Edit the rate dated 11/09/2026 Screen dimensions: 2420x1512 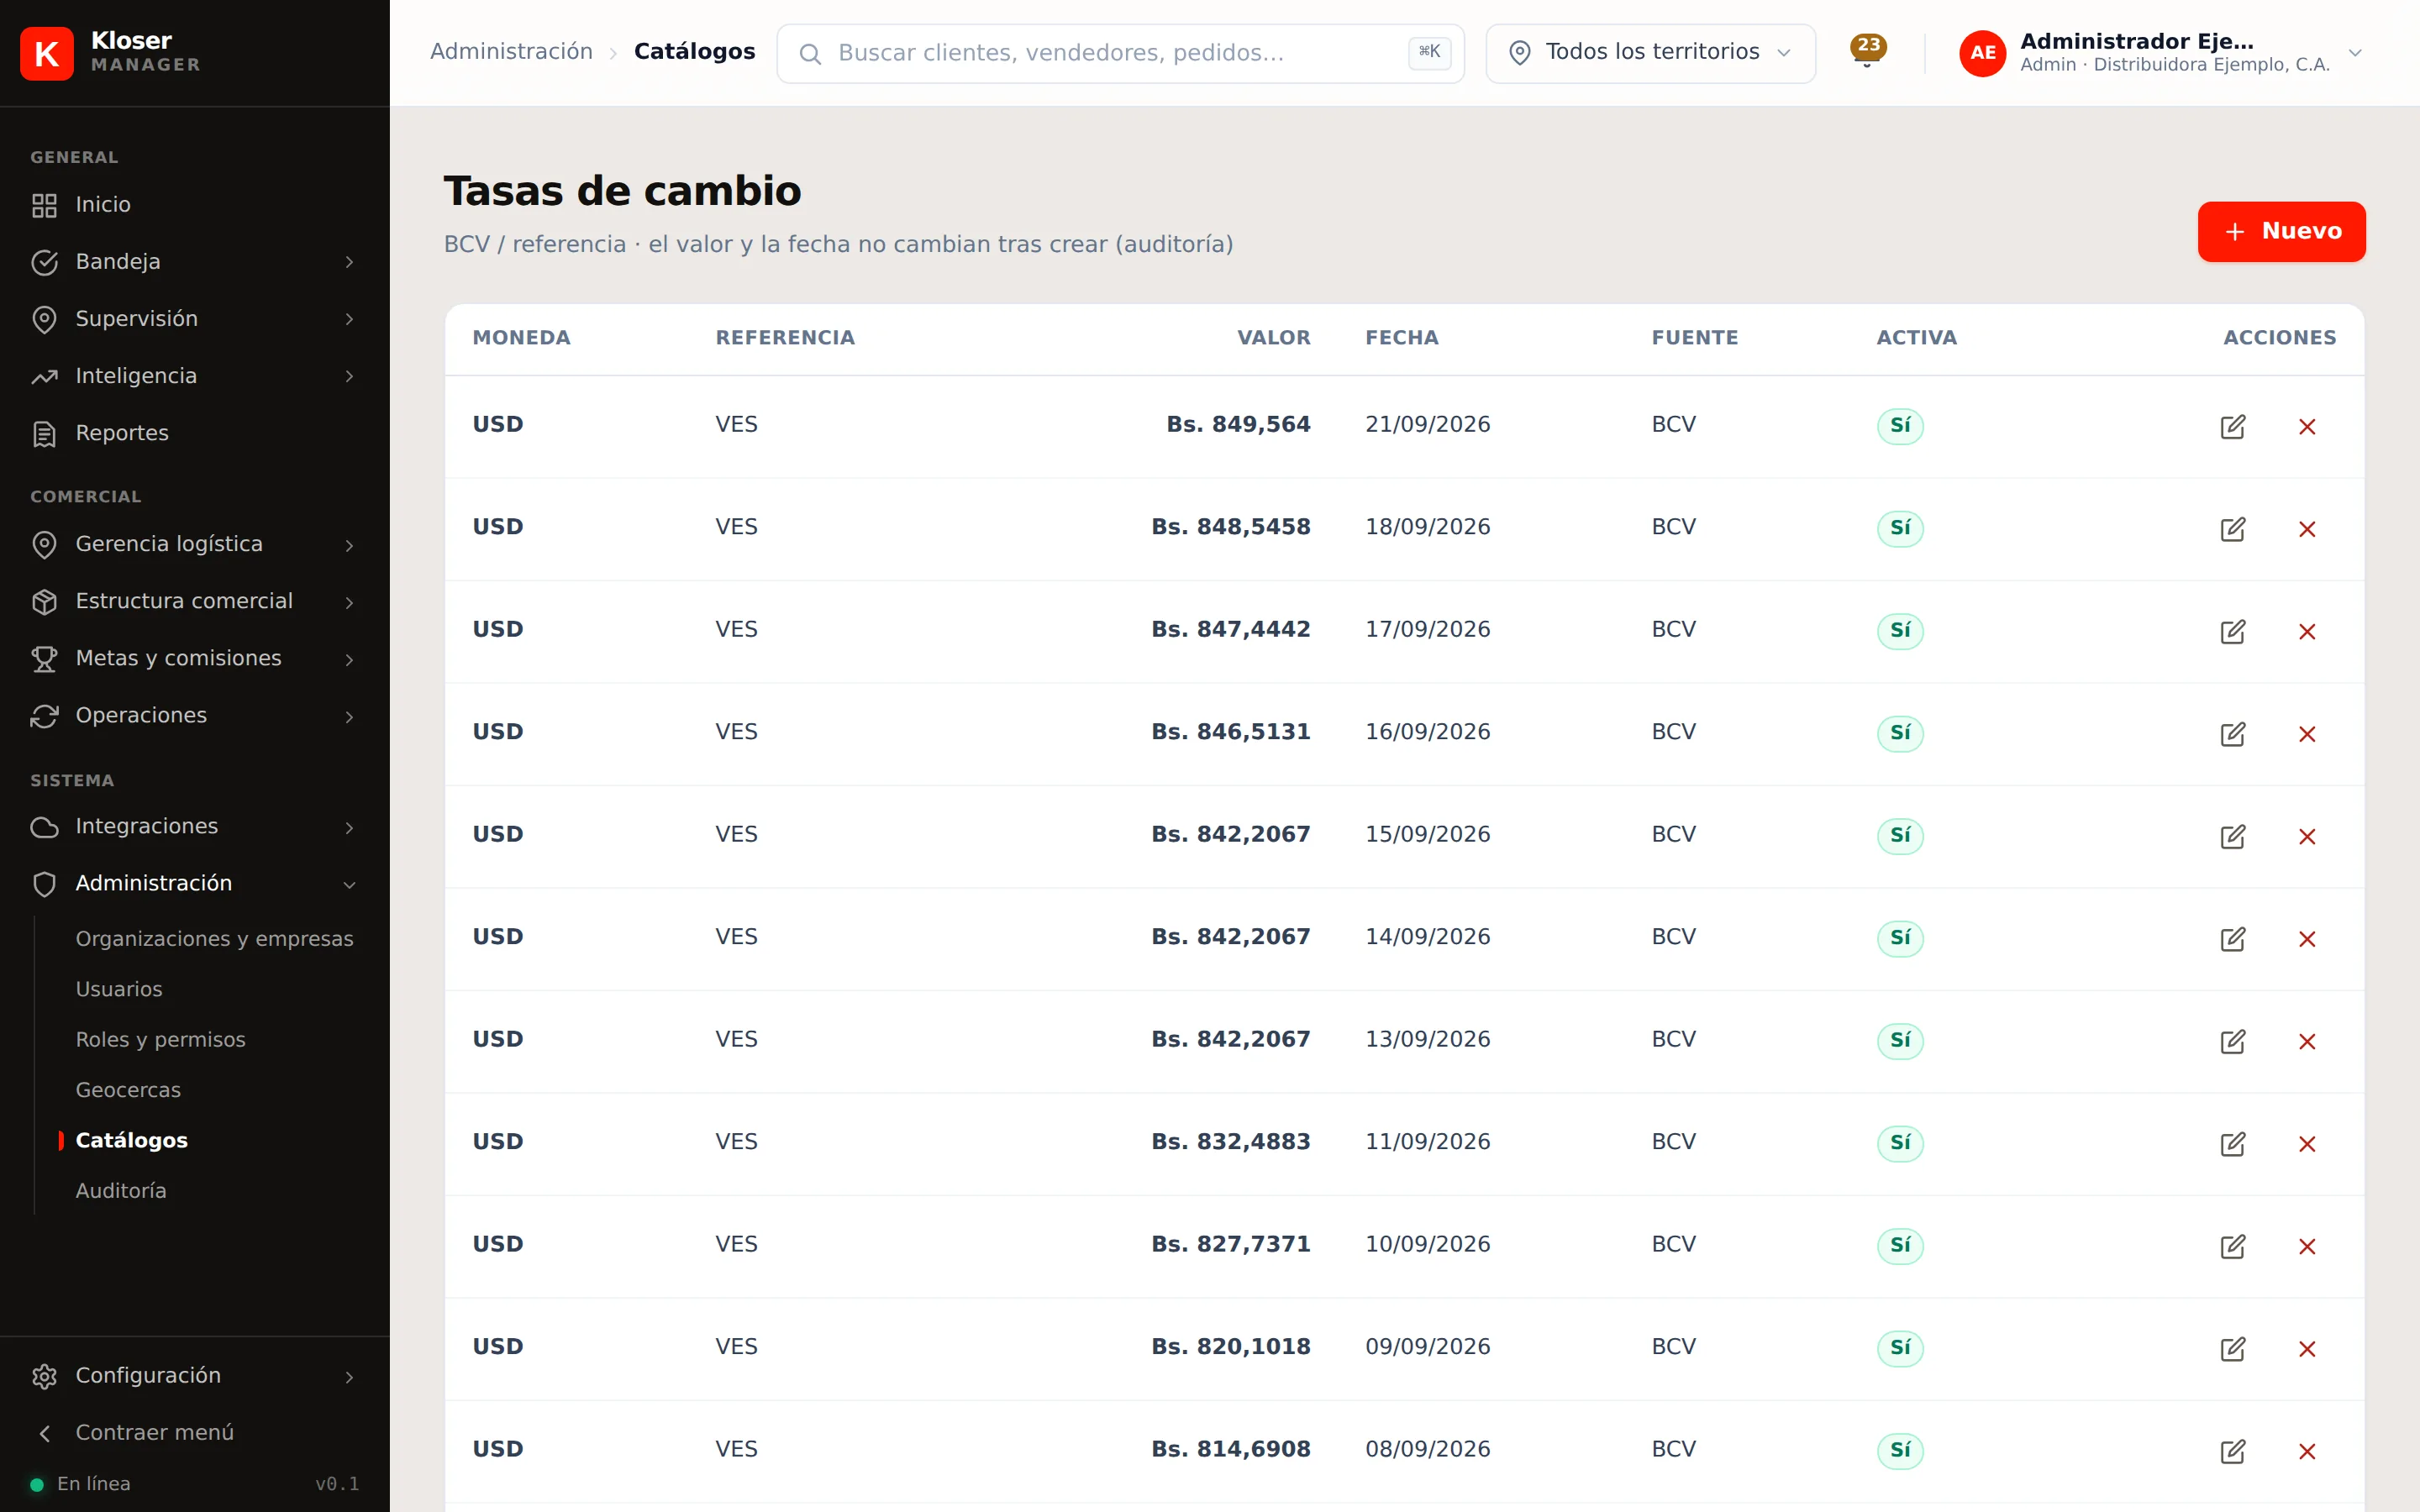pyautogui.click(x=2232, y=1144)
